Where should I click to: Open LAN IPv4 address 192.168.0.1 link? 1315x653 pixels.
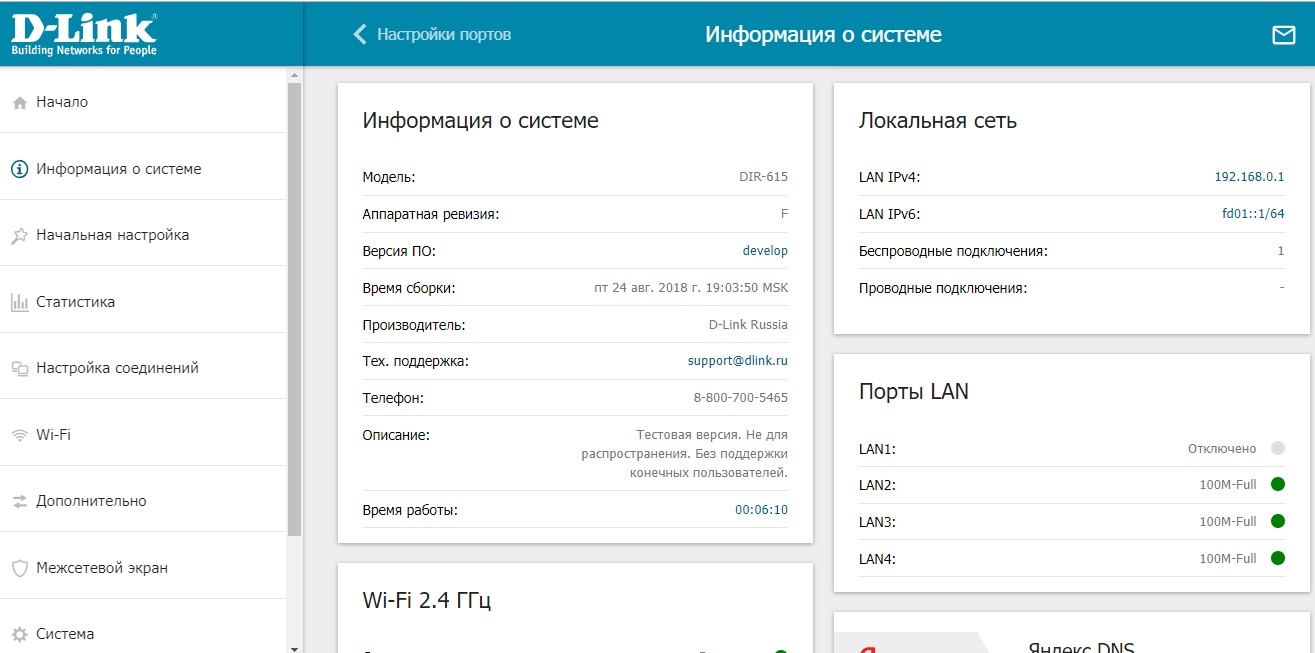(1249, 177)
